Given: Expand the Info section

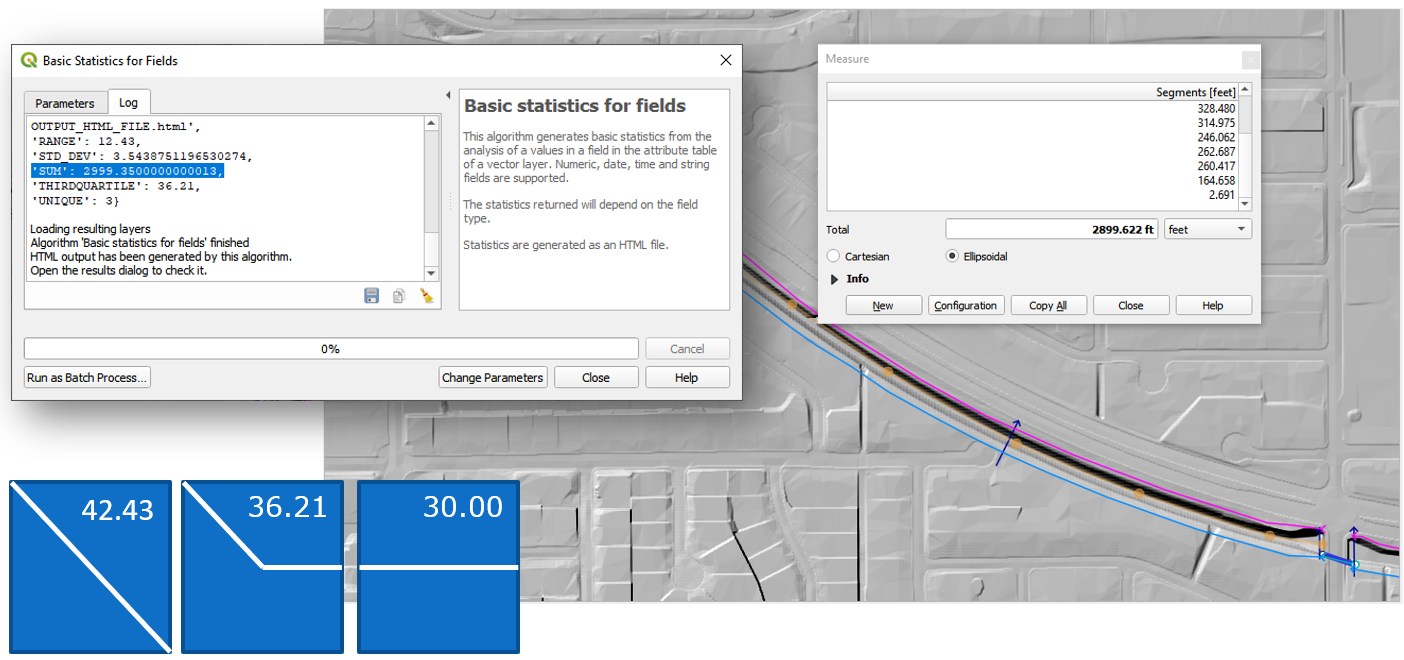Looking at the screenshot, I should click(x=834, y=279).
